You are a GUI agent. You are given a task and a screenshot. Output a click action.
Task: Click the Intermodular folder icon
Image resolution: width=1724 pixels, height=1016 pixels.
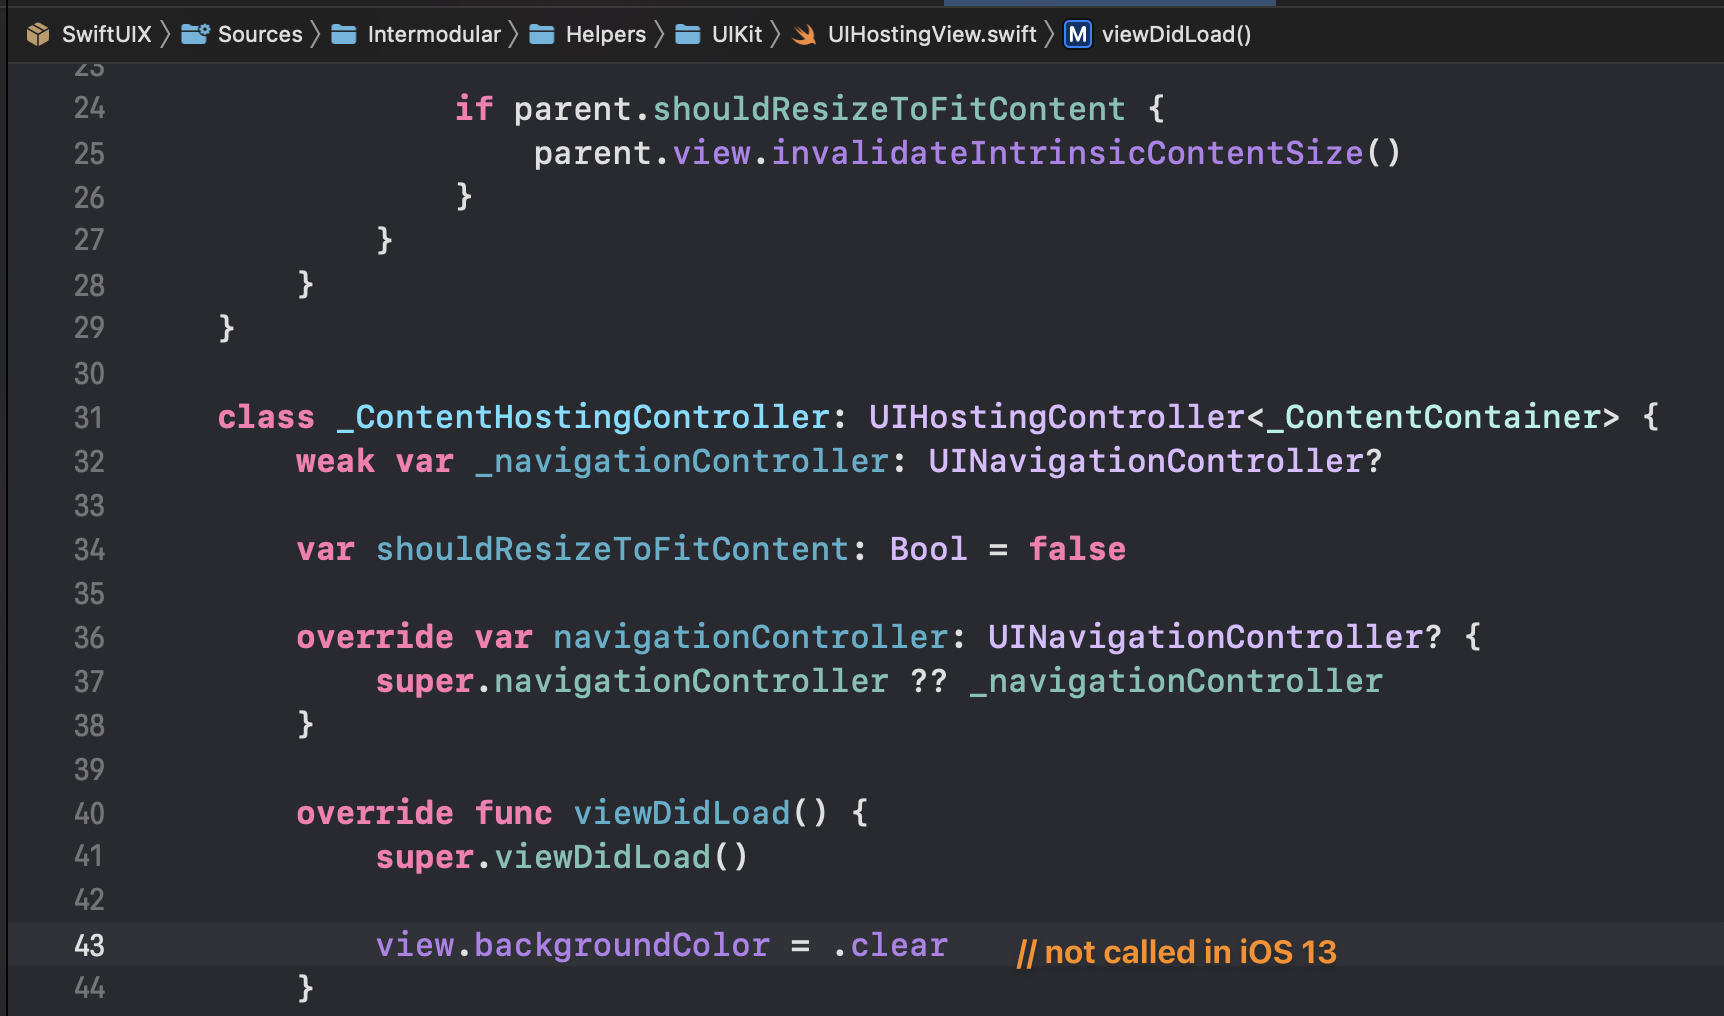[x=343, y=33]
